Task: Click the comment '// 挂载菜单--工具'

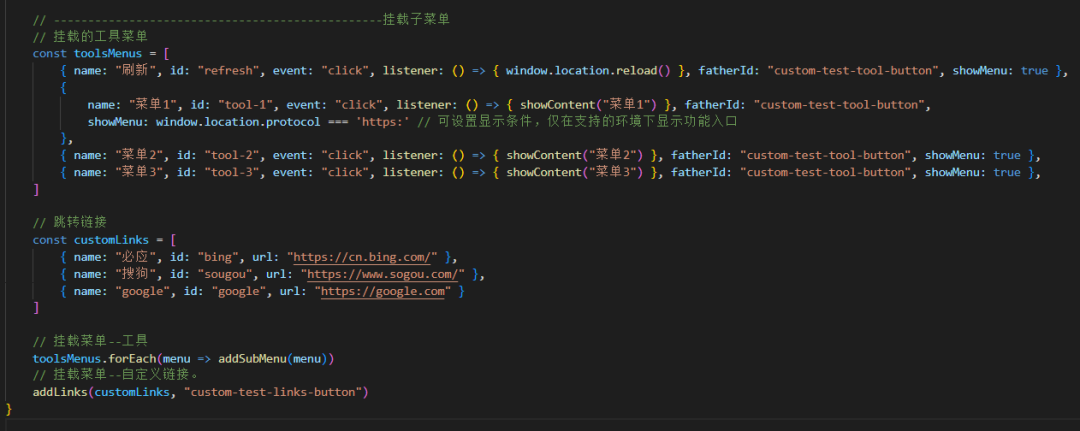Action: (90, 342)
